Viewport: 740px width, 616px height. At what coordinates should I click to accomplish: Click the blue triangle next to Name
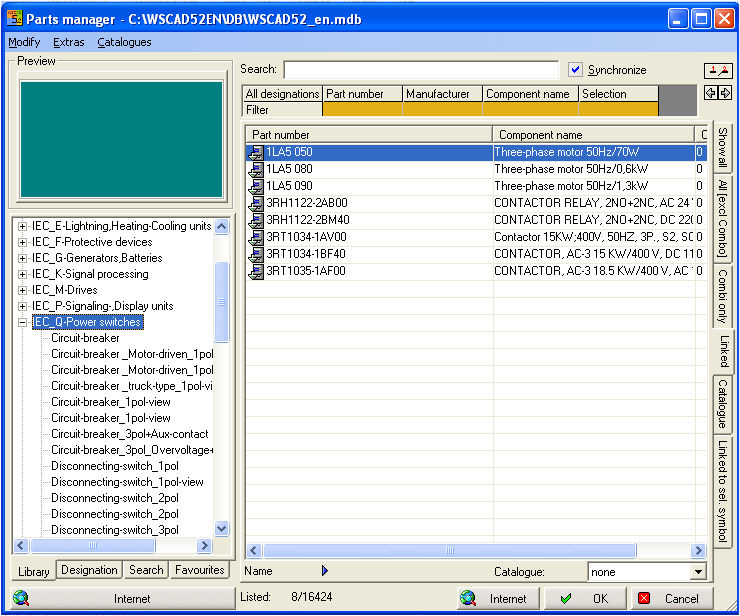coord(325,571)
